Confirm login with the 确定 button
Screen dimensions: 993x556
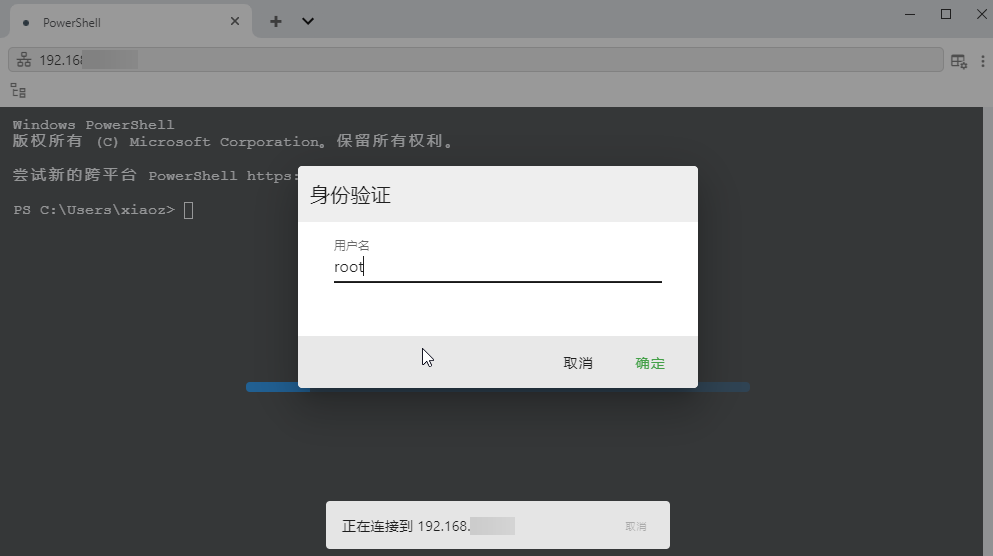click(x=650, y=363)
